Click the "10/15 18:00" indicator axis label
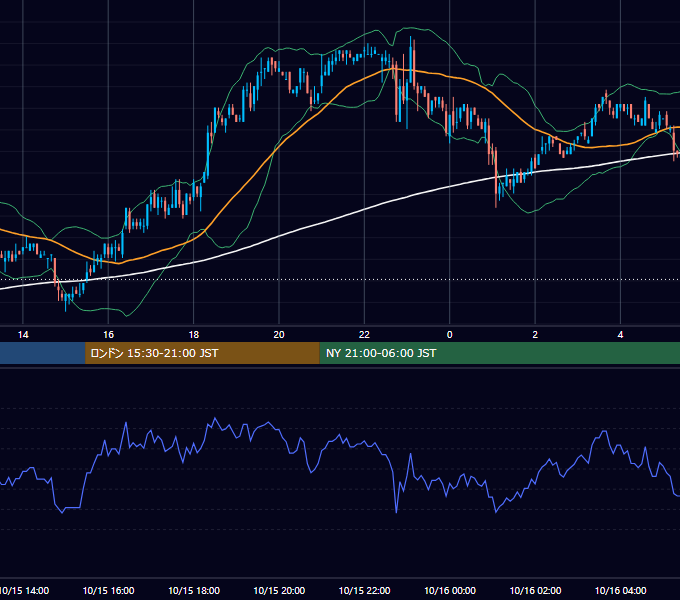This screenshot has height=600, width=680. pos(194,590)
